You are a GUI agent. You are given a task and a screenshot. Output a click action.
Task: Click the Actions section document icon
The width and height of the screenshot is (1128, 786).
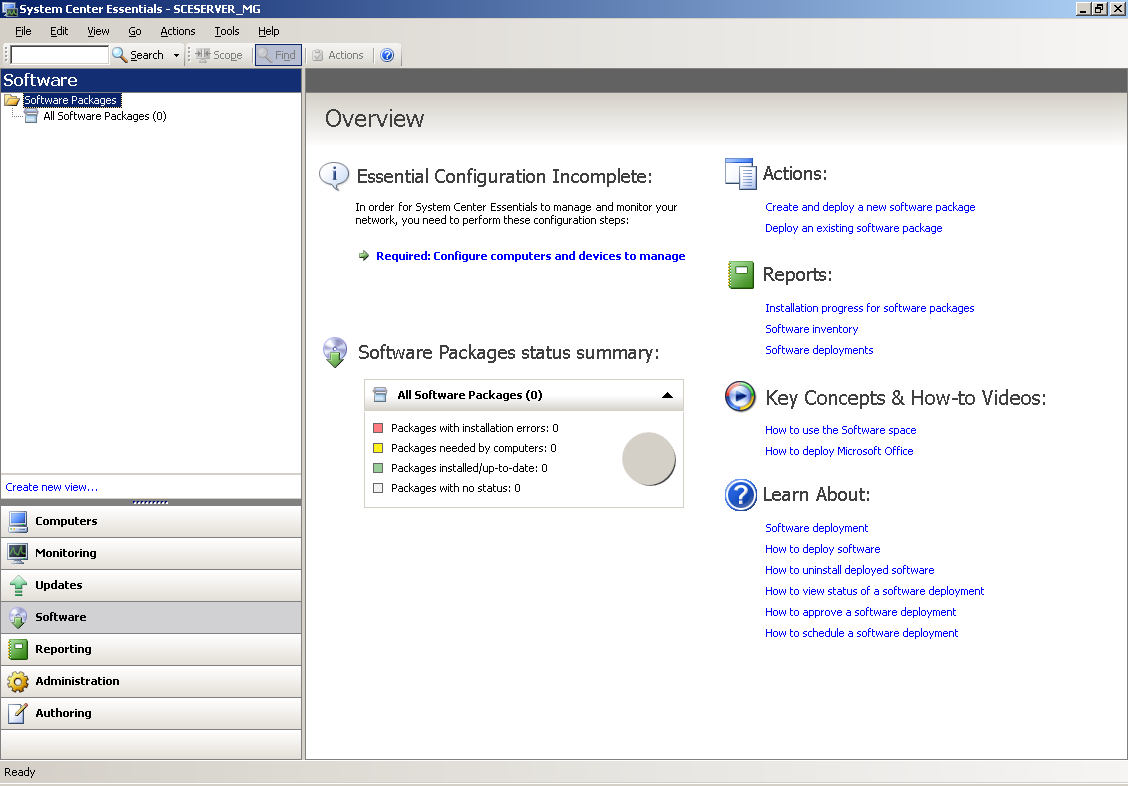click(x=741, y=173)
